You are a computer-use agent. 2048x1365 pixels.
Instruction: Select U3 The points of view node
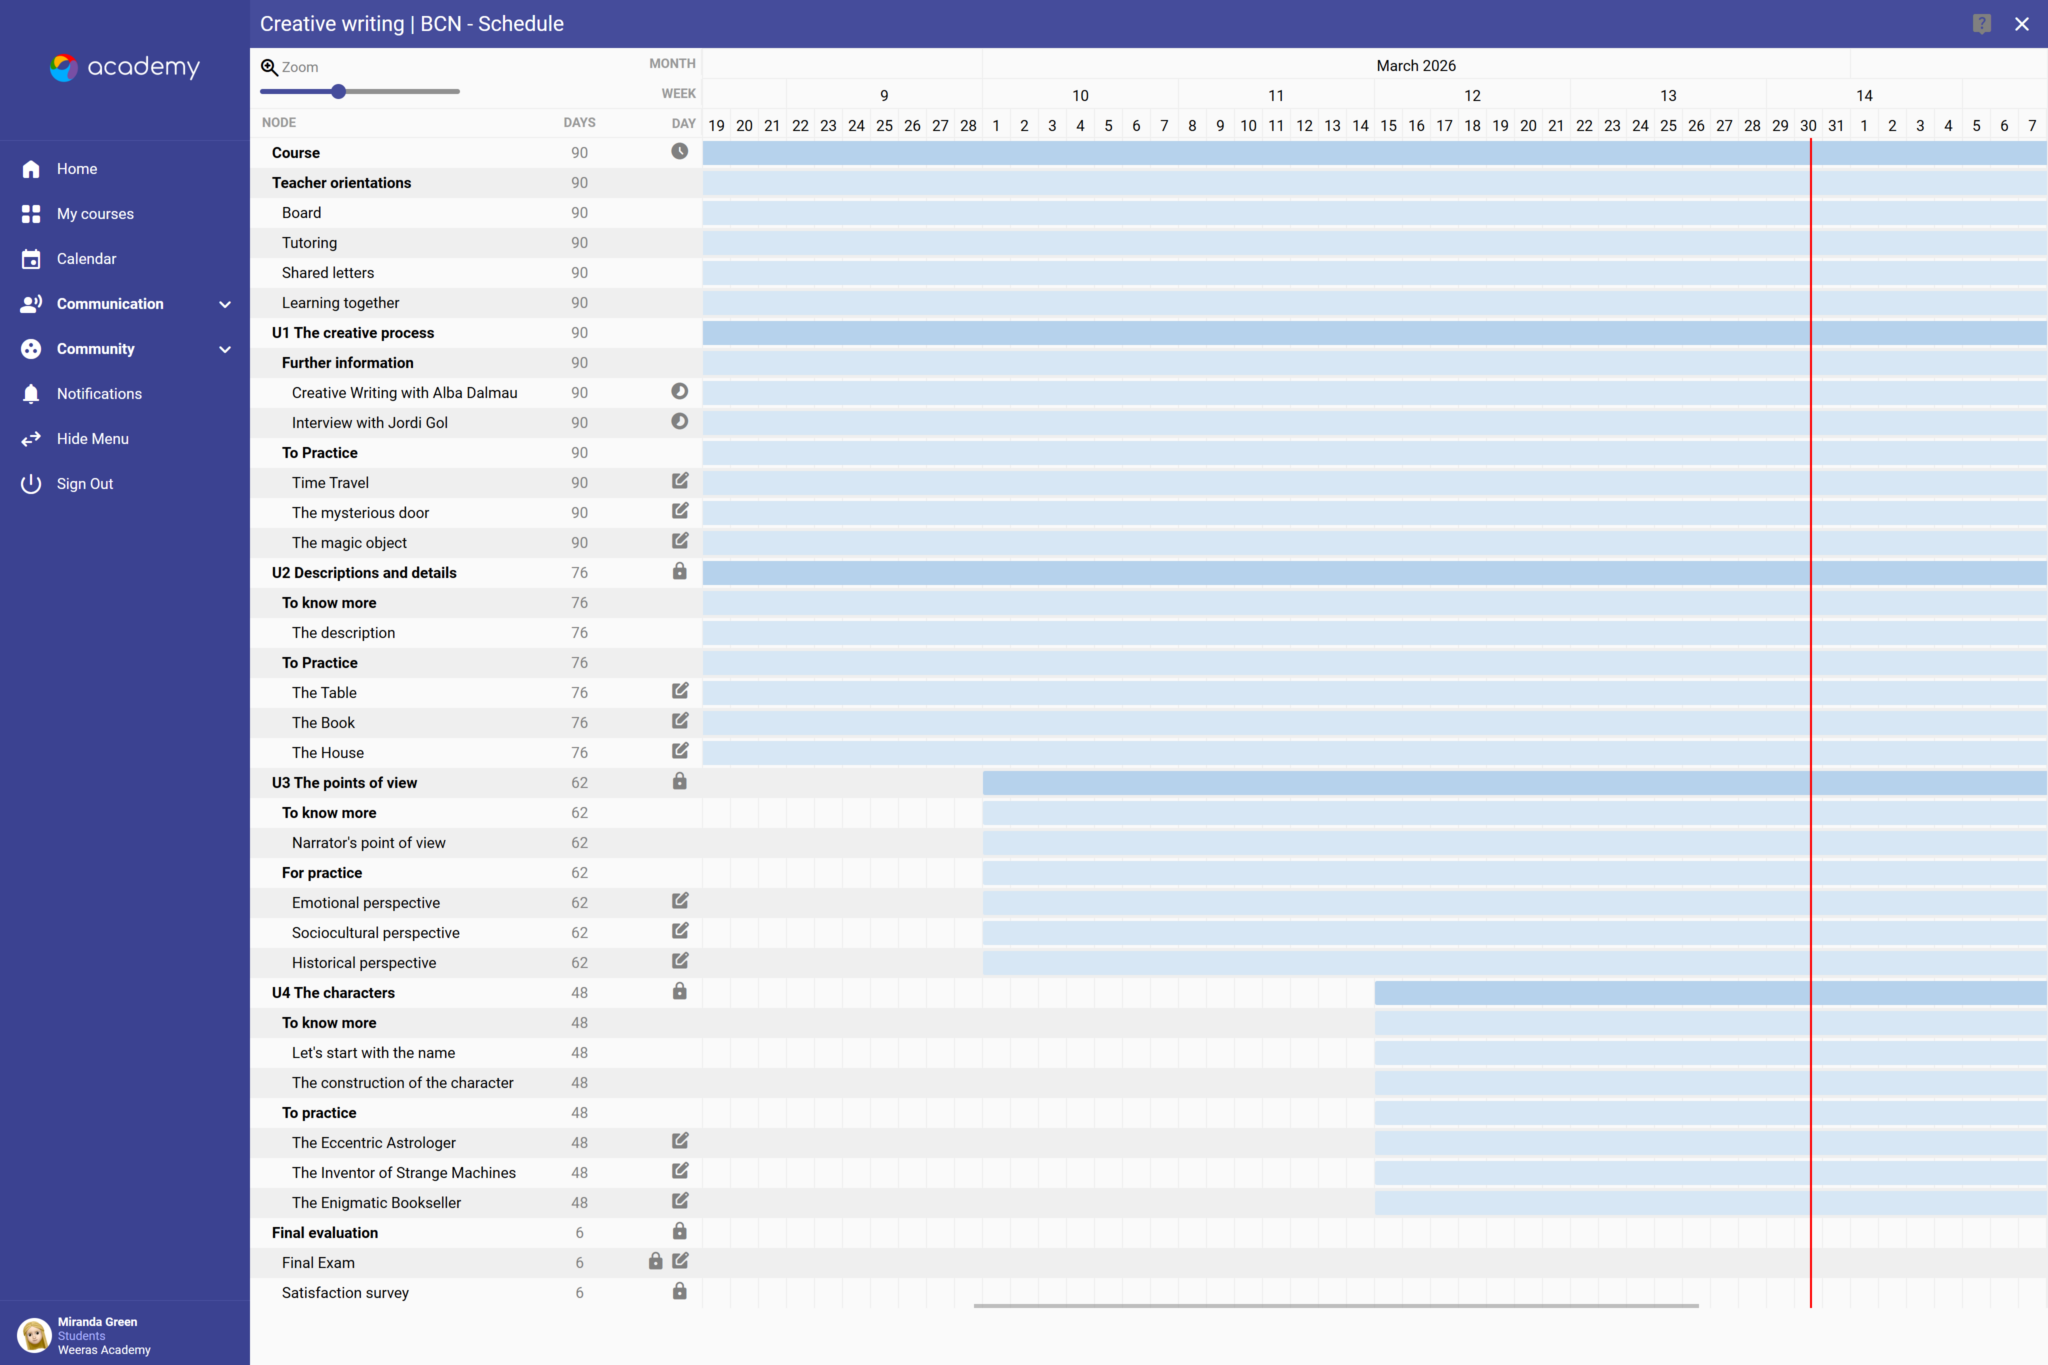click(x=344, y=783)
